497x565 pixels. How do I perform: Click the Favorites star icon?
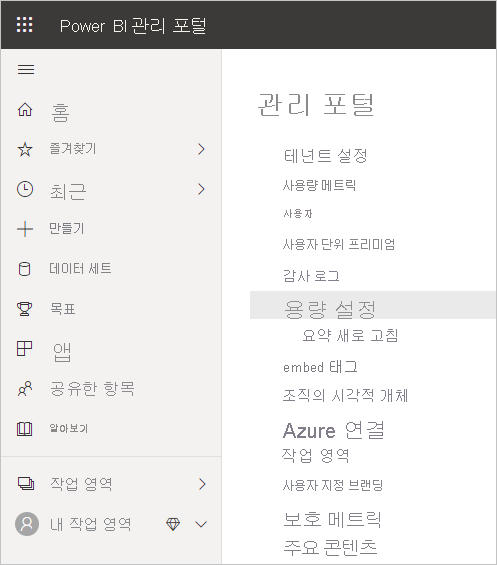[25, 149]
